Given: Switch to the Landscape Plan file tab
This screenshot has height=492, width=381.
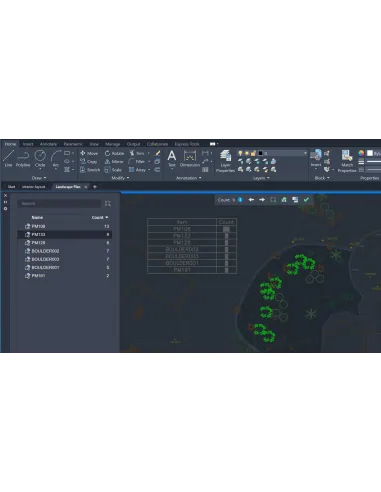Looking at the screenshot, I should point(68,187).
